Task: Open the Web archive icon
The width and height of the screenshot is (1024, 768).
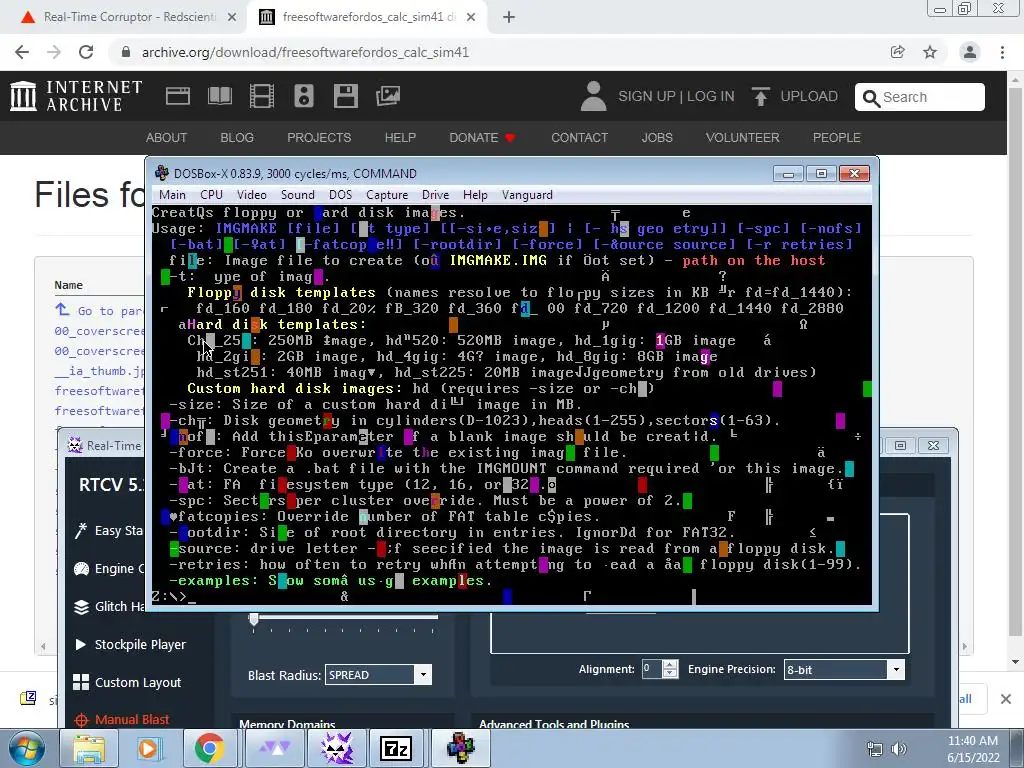Action: [178, 96]
